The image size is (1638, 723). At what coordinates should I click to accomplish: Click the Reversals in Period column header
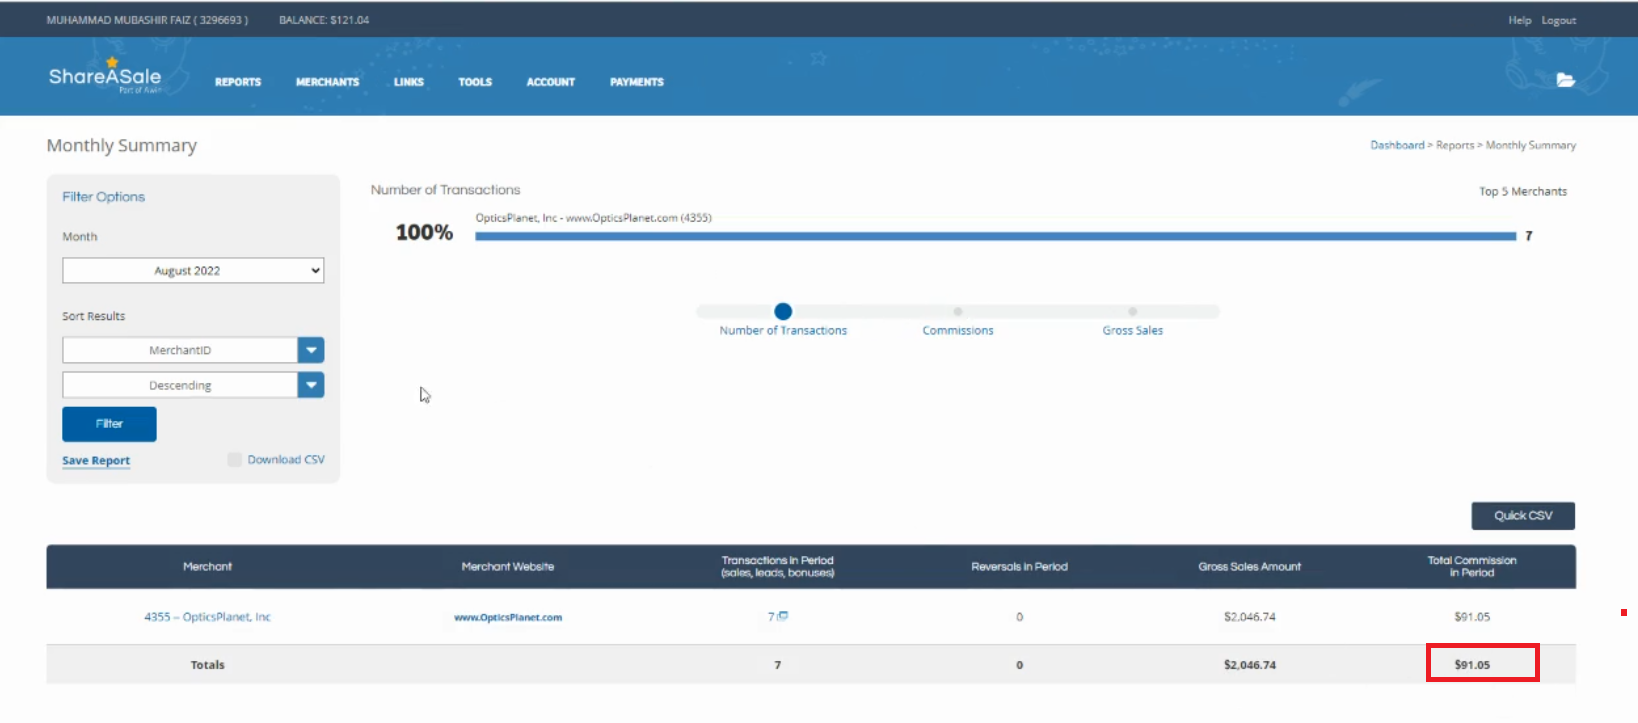[1019, 567]
